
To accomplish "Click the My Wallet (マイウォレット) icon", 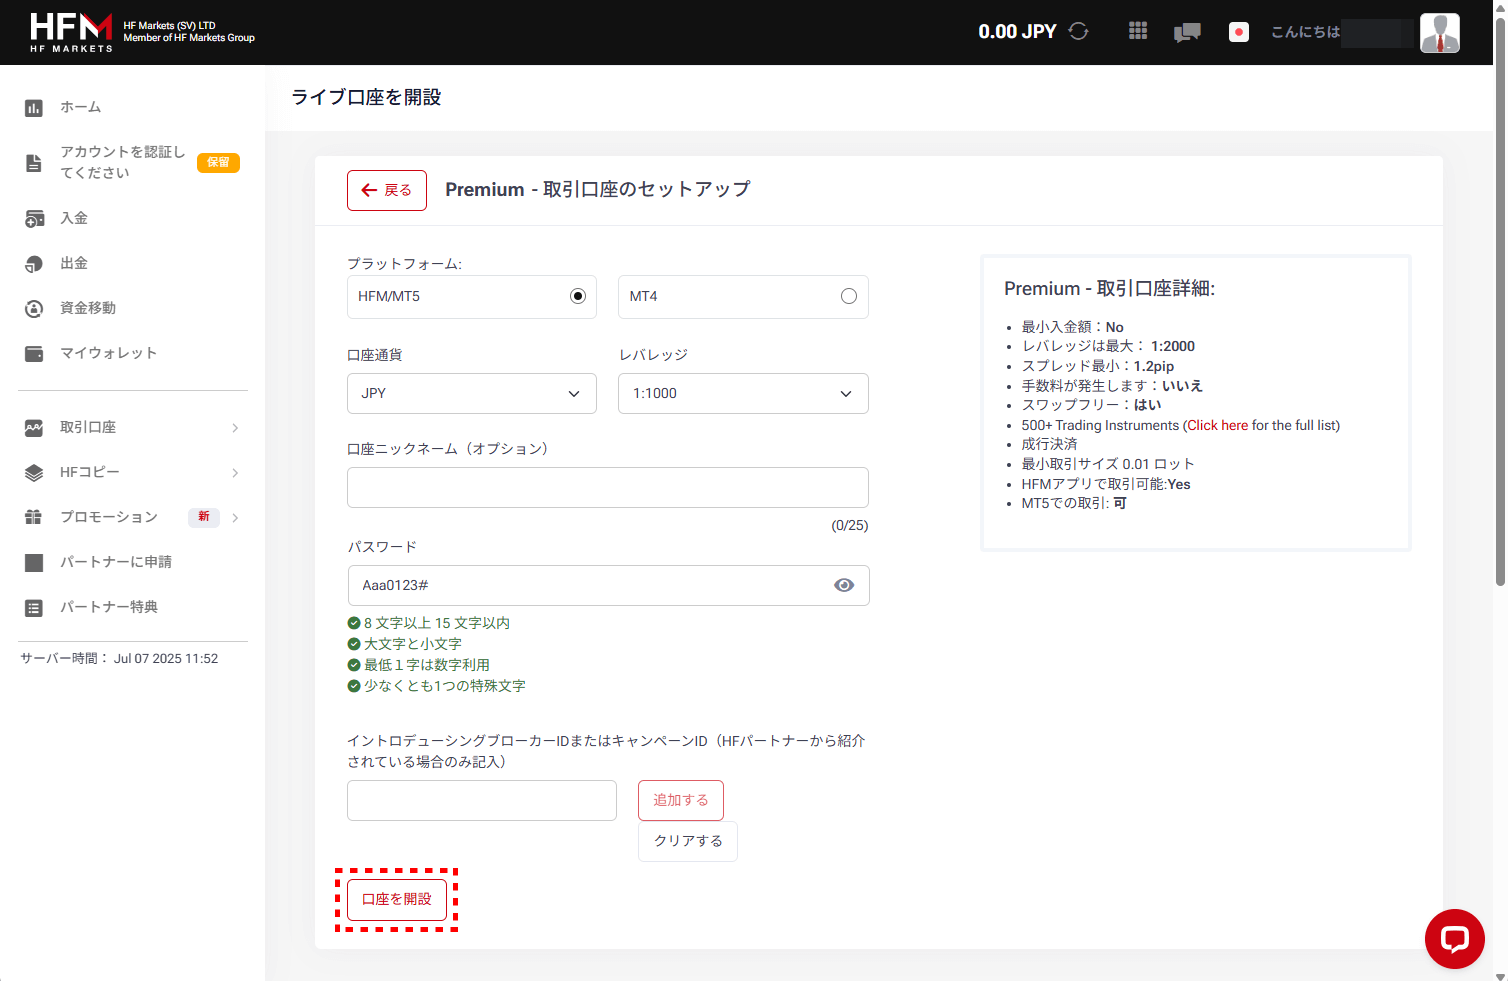I will coord(34,354).
